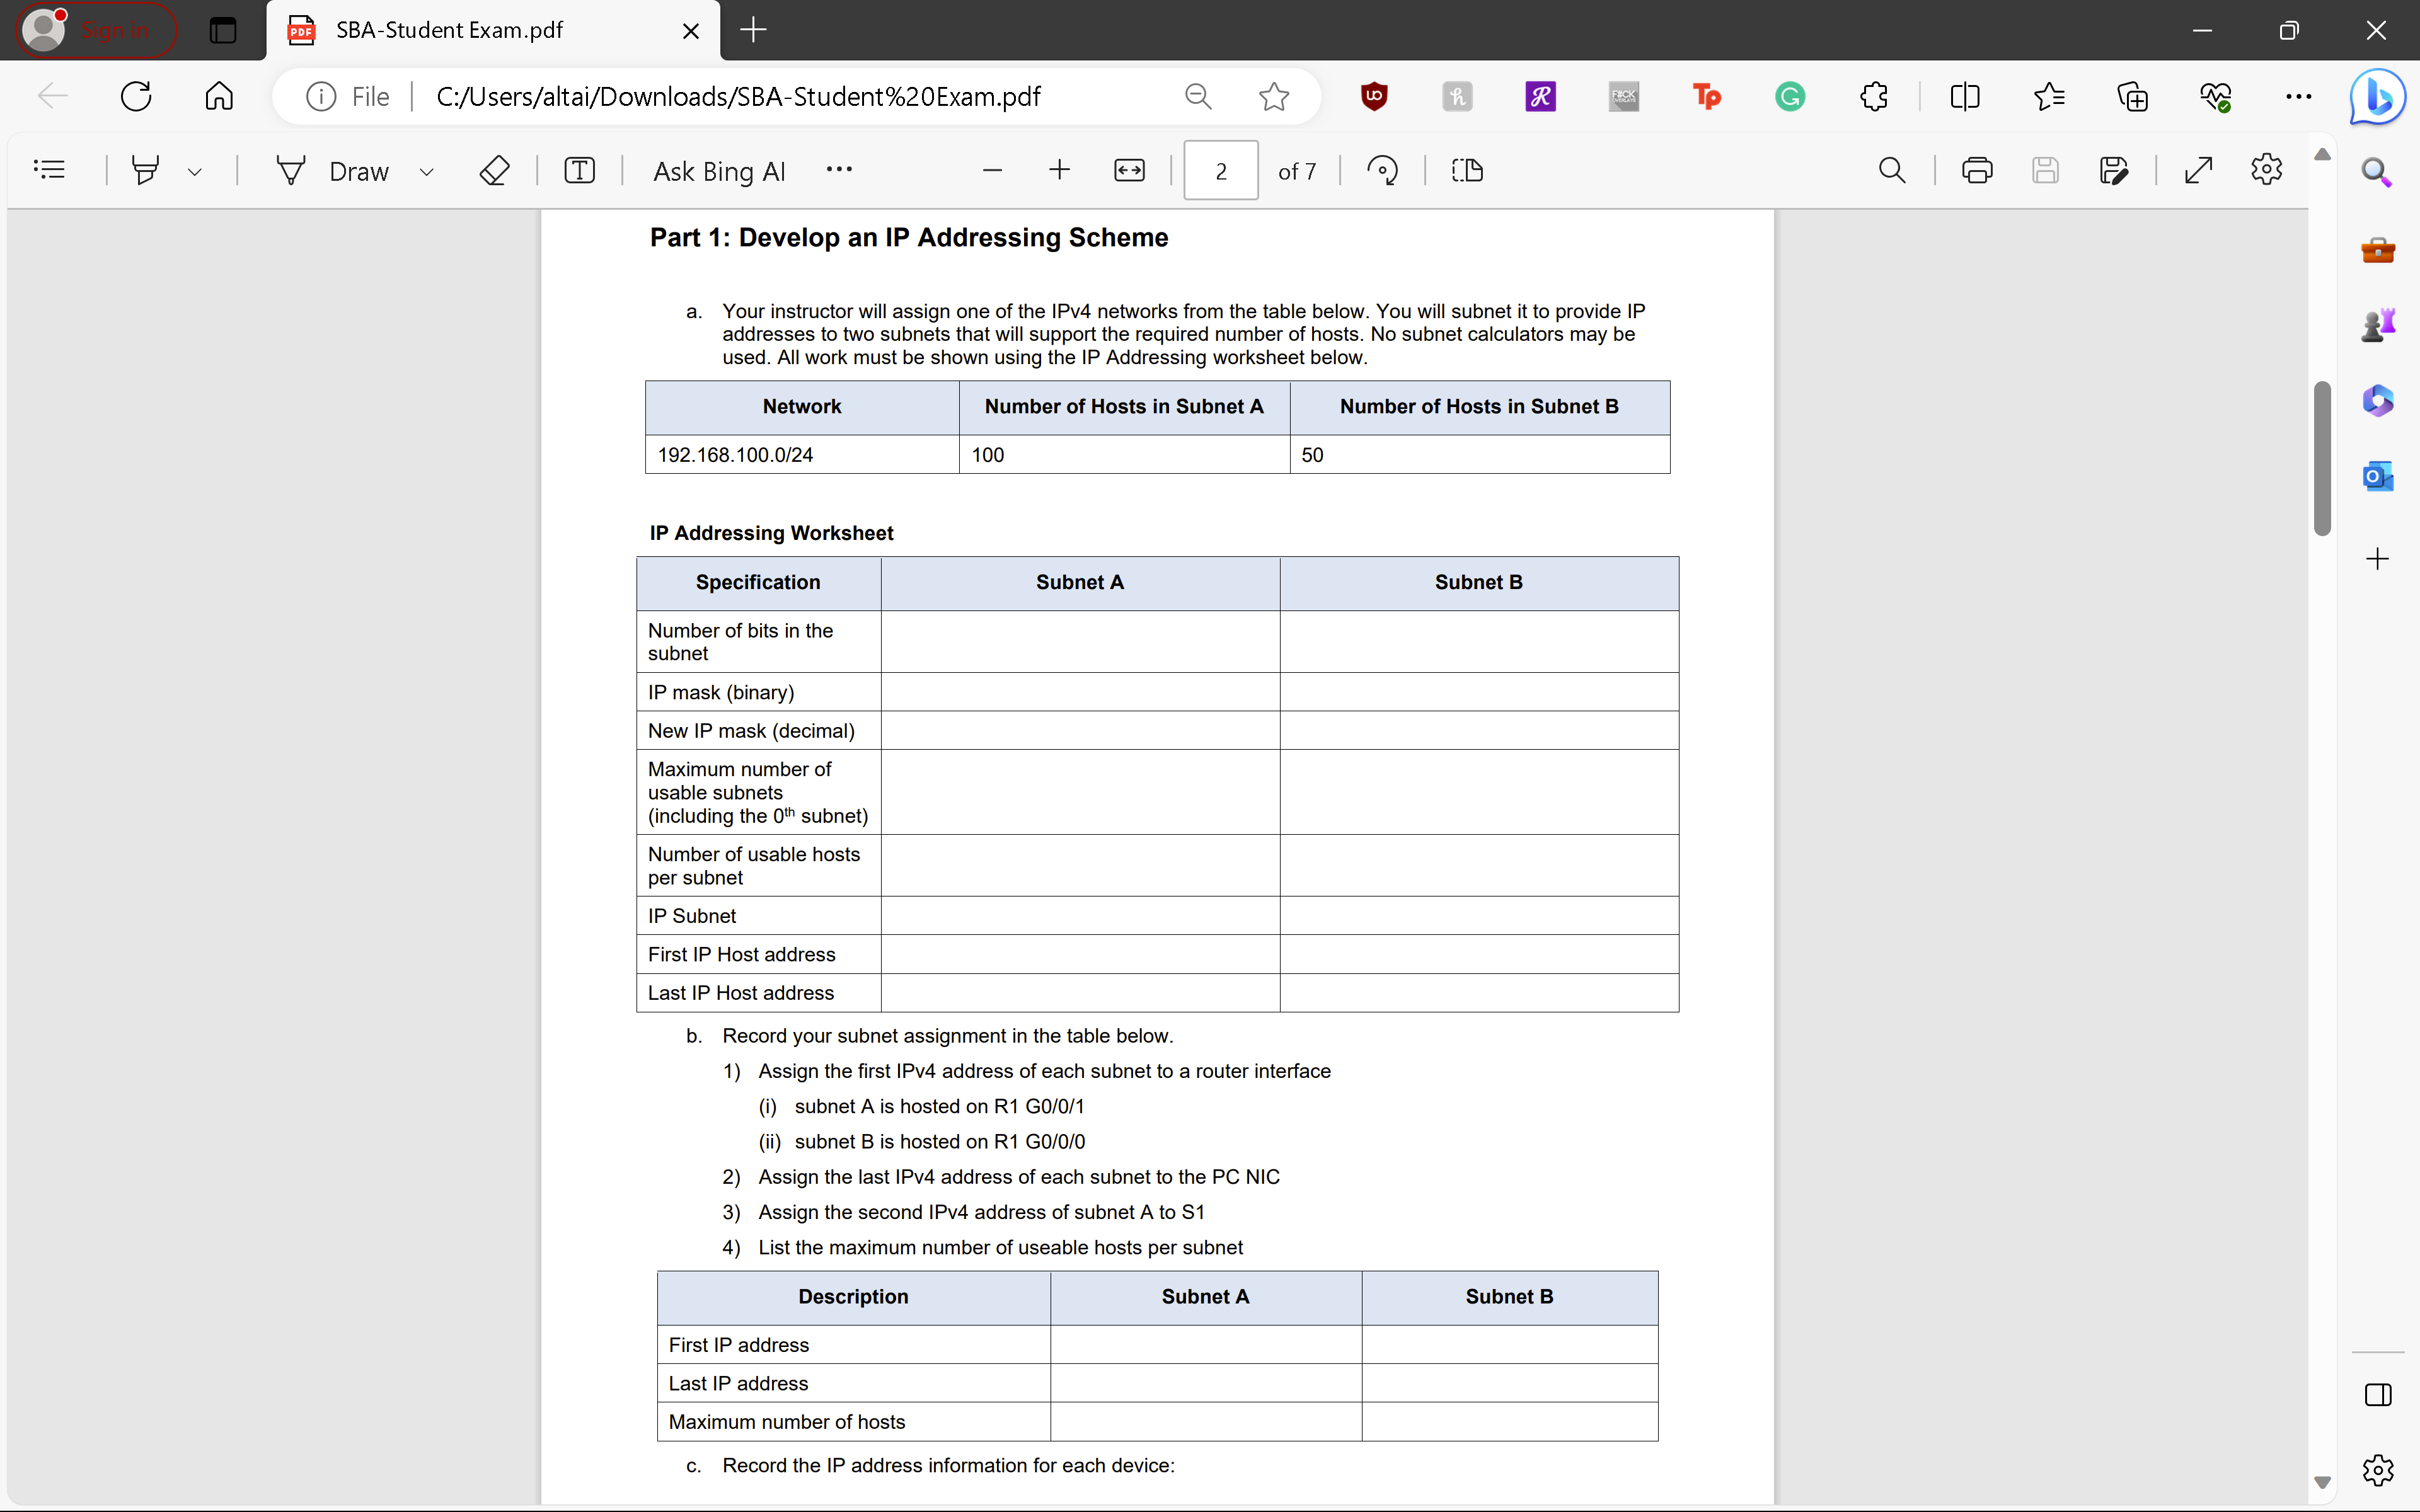Click the File menu item
This screenshot has height=1512, width=2420.
(367, 96)
